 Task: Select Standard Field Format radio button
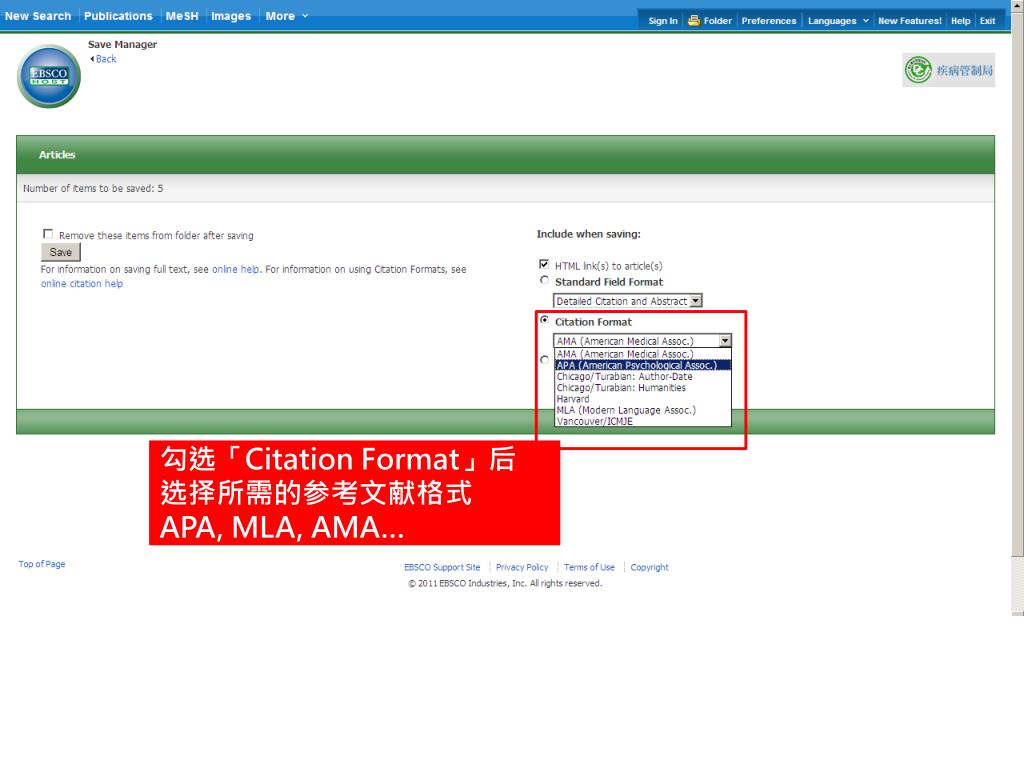(544, 280)
